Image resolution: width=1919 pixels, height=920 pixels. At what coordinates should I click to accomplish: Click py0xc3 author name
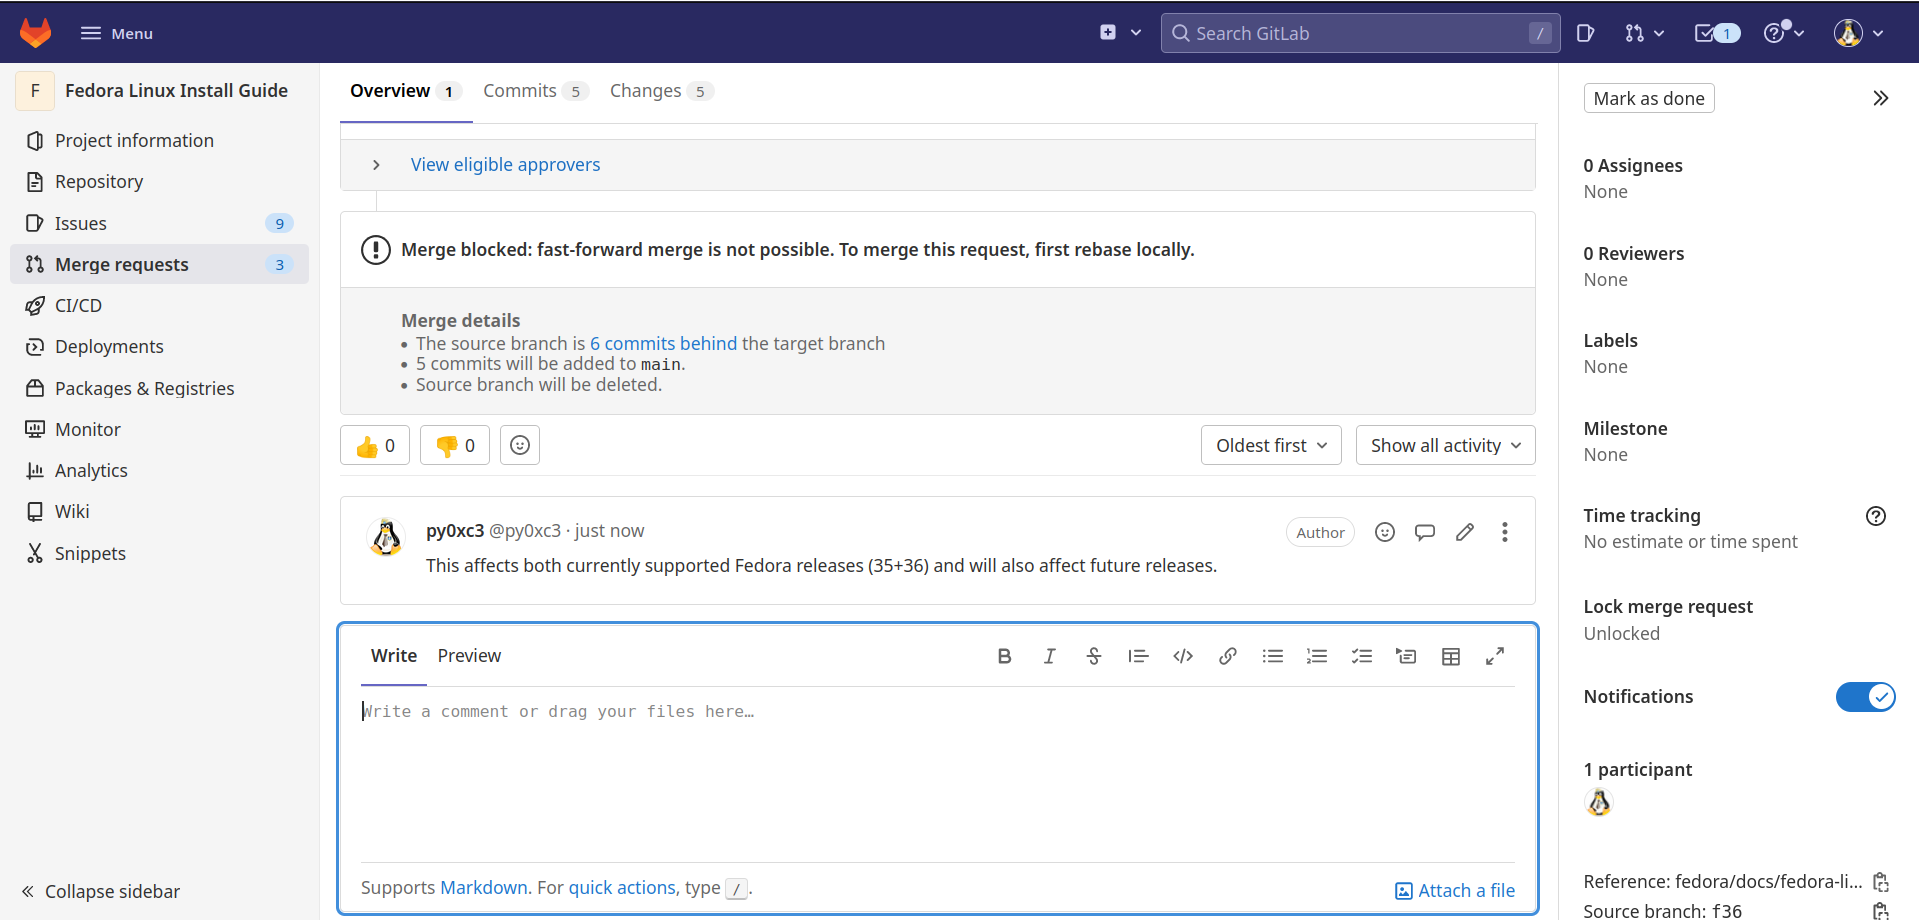(x=455, y=531)
